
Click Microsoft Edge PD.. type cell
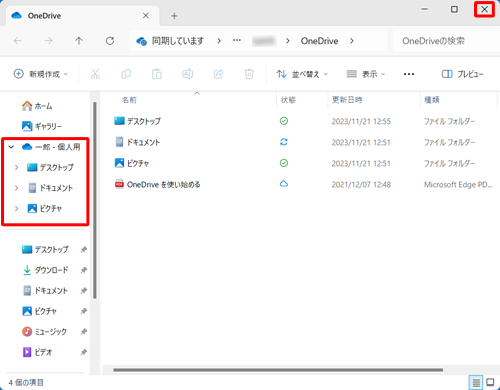458,184
